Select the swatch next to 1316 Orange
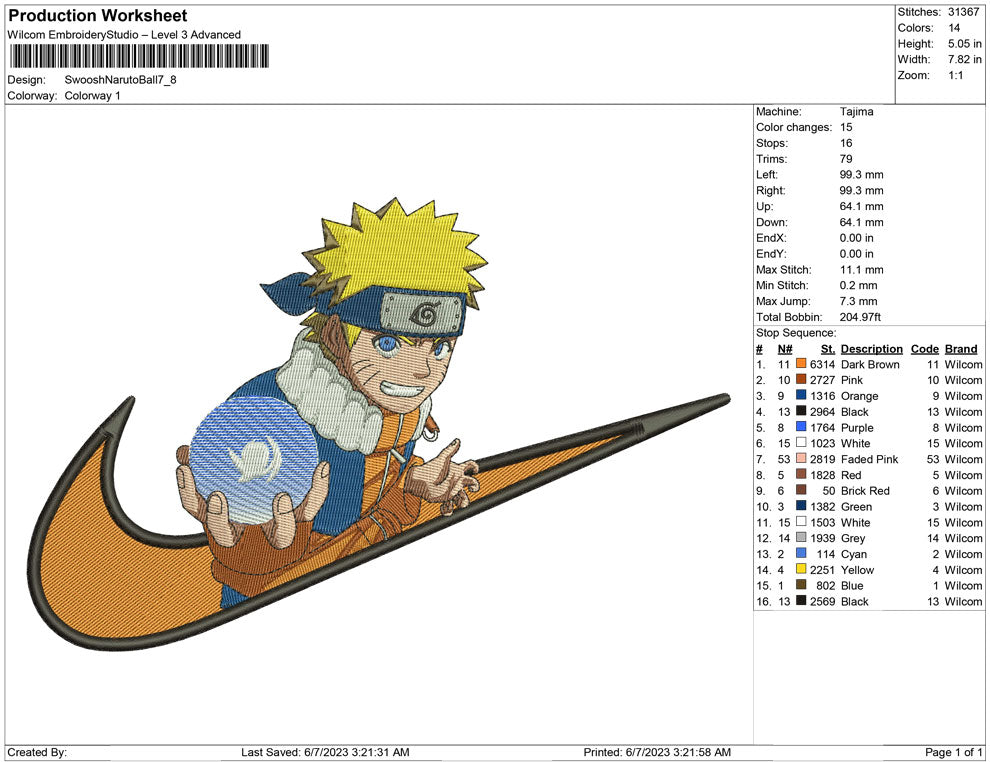 coord(801,395)
